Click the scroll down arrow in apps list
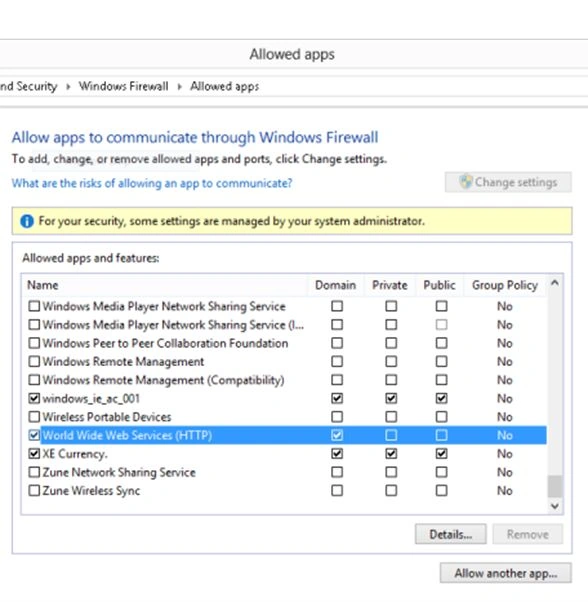The height and width of the screenshot is (602, 588). point(555,506)
